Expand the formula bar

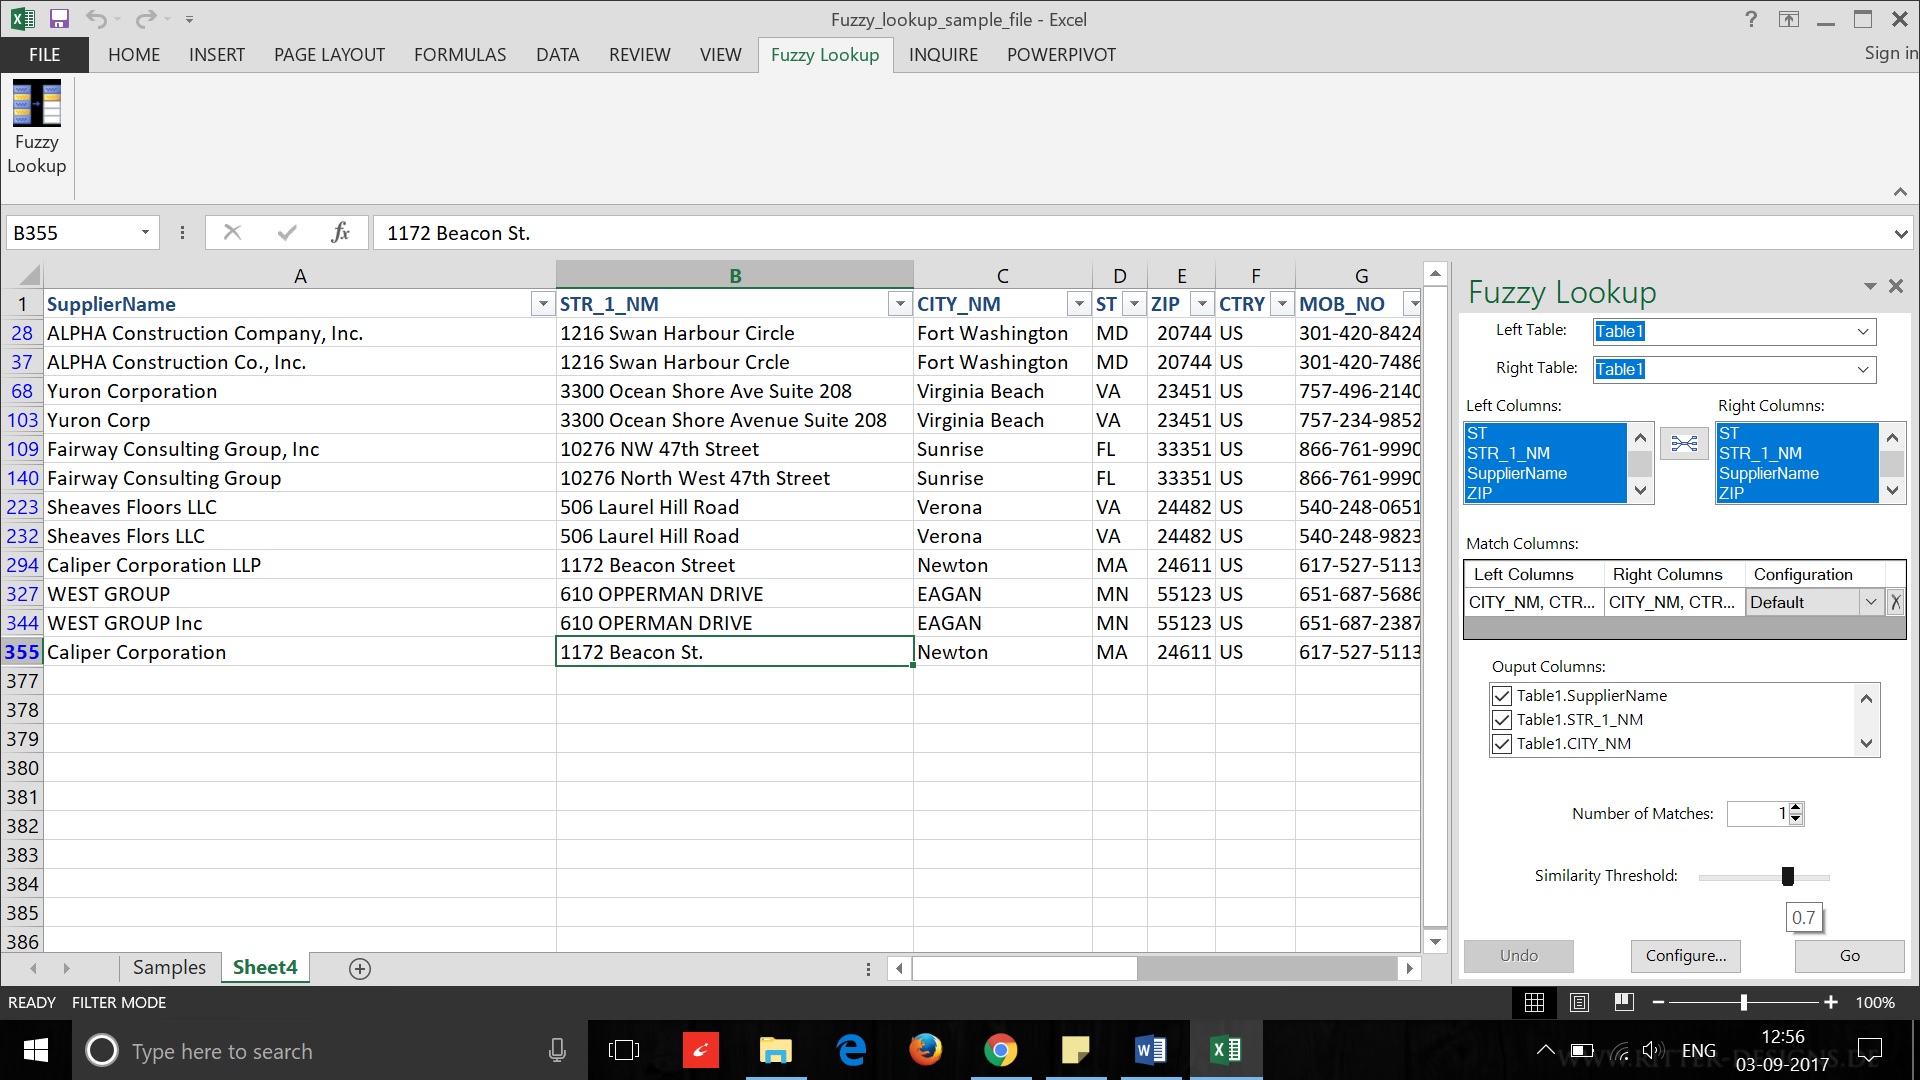point(1900,233)
